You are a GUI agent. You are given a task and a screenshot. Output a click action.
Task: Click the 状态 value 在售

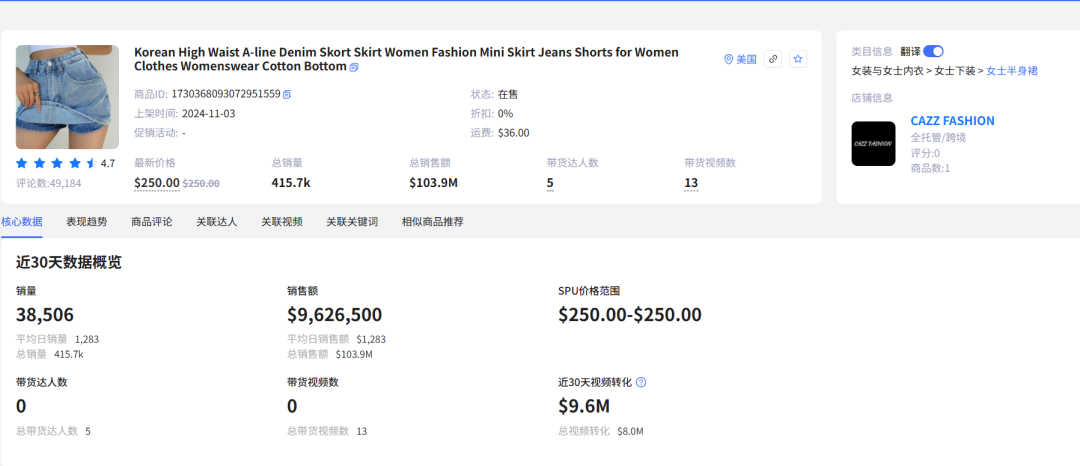(x=508, y=94)
